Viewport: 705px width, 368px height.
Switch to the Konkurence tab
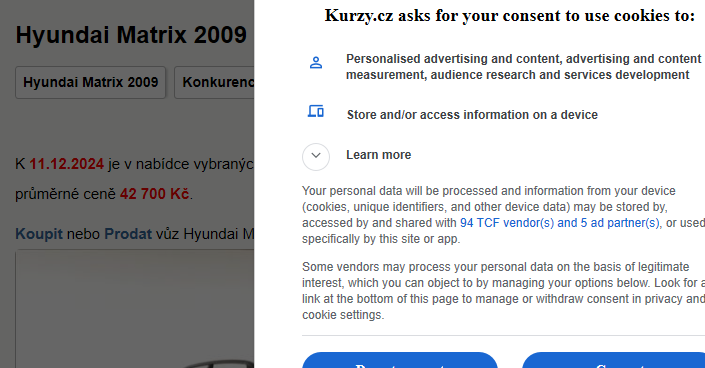(x=214, y=82)
